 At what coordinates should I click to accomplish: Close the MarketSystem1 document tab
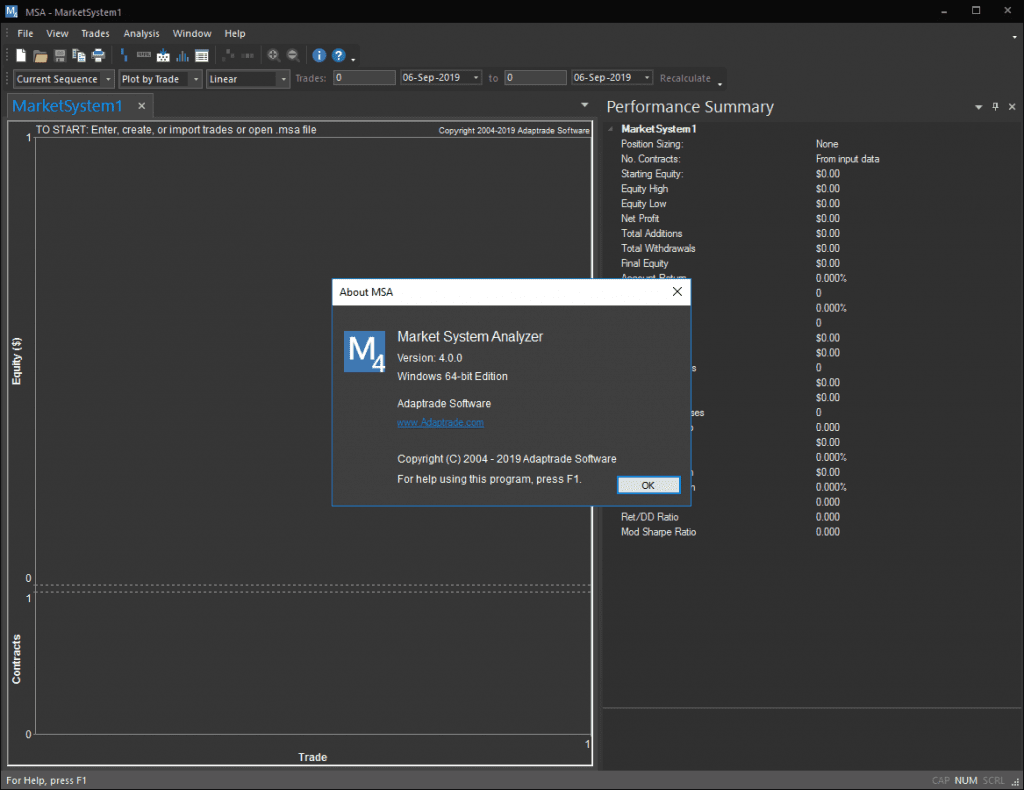tap(142, 106)
